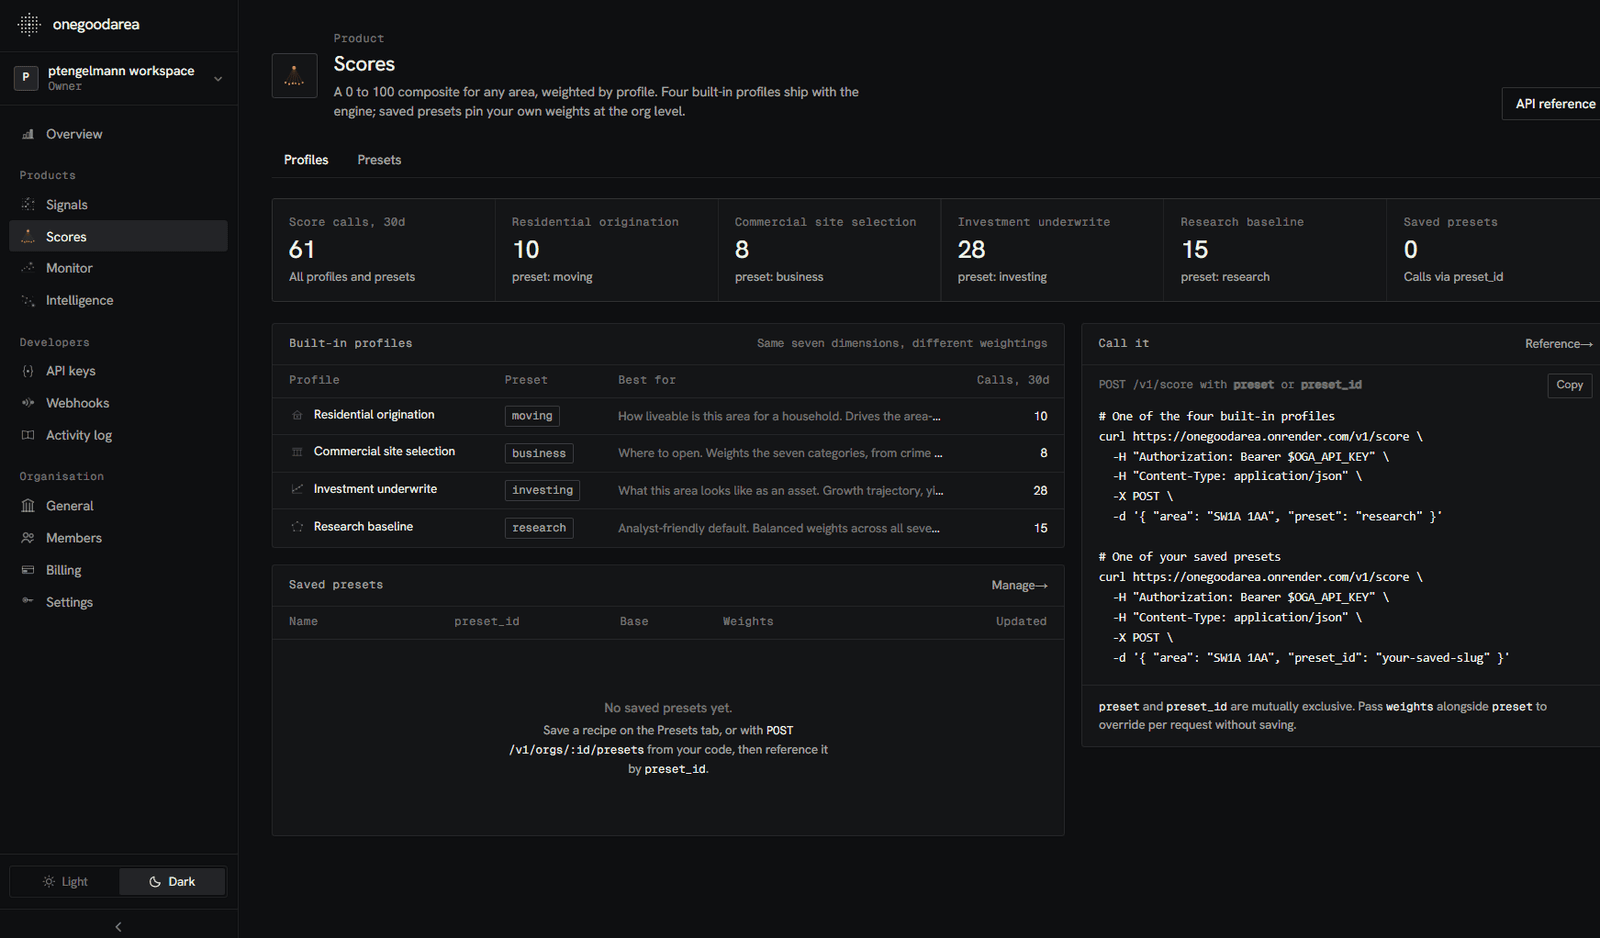Expand the ptengelmann workspace switcher chevron
Screen dimensions: 1600x938
coord(218,78)
